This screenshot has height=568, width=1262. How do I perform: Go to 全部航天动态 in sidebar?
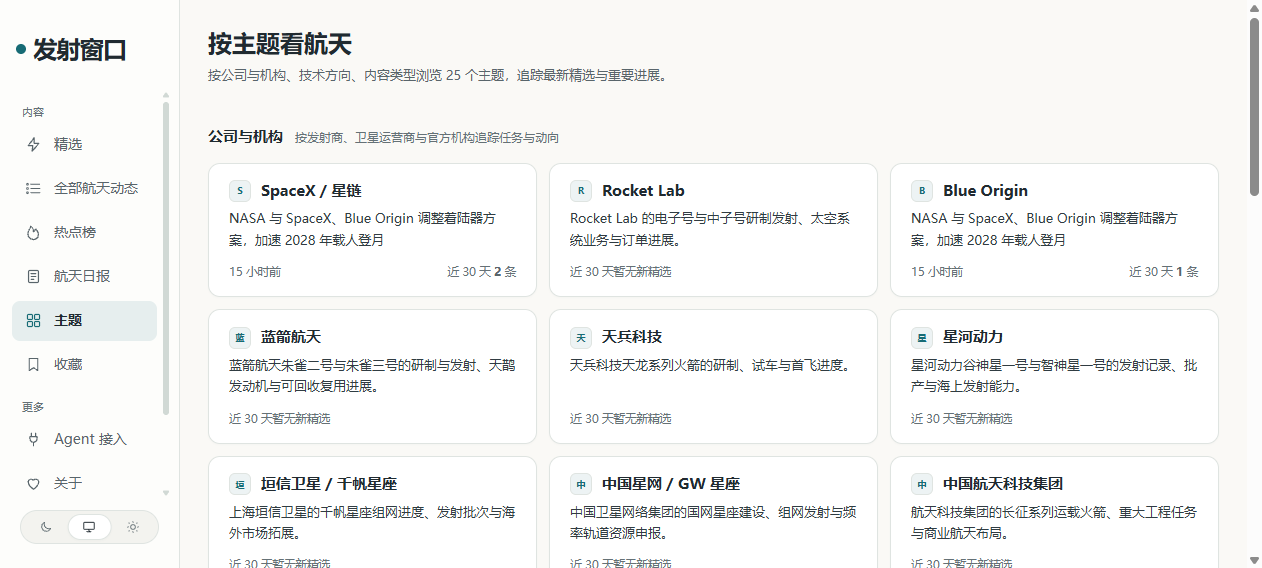(x=84, y=188)
